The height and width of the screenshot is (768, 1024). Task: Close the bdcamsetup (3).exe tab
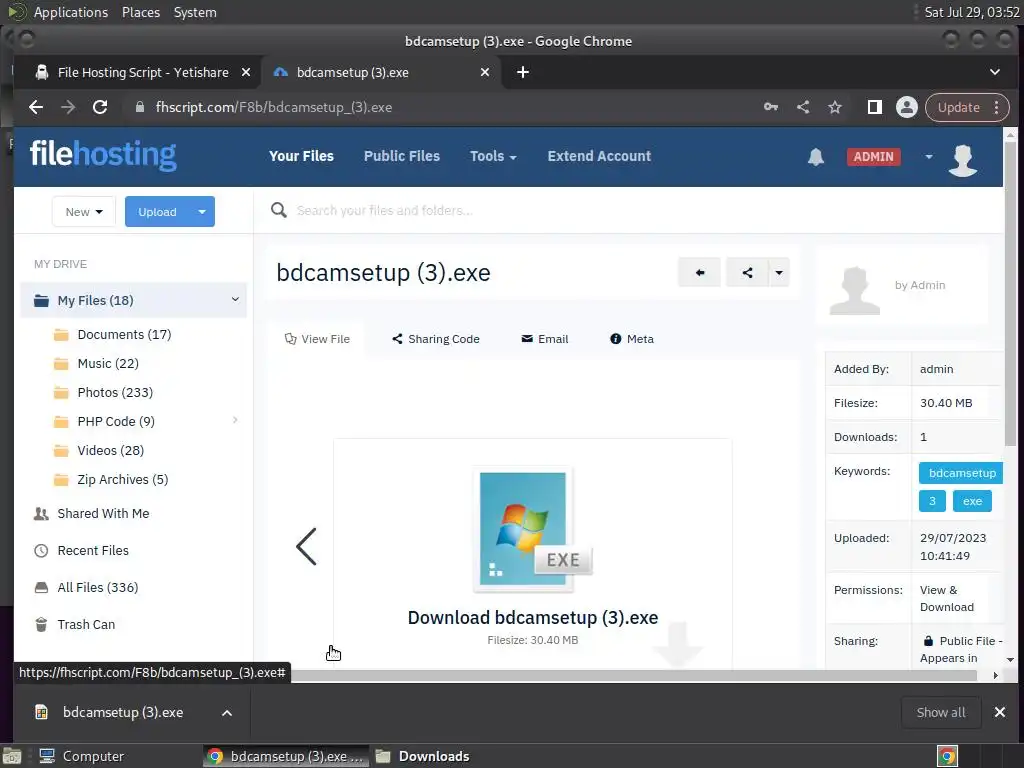(485, 72)
